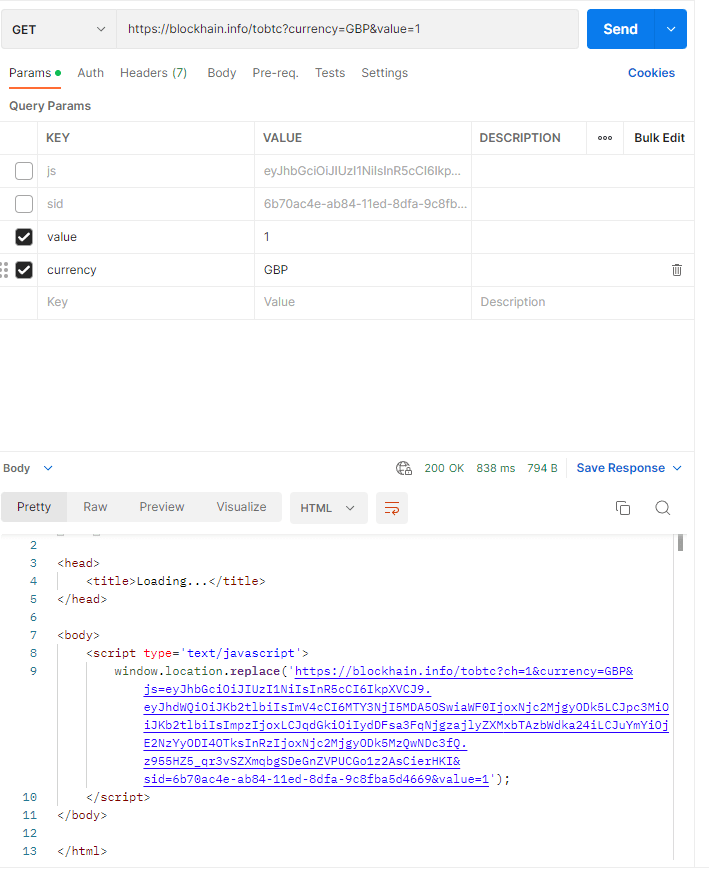
Task: Click the empty Key input field
Action: (x=146, y=302)
